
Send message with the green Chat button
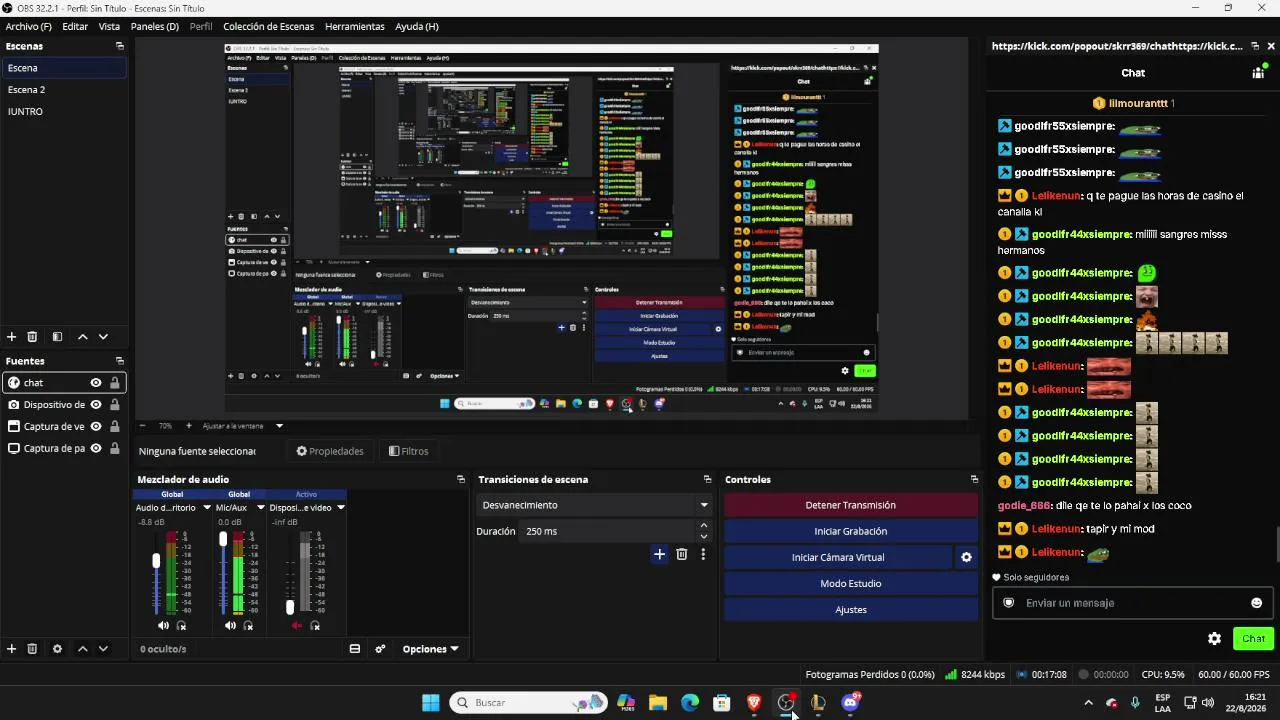(1253, 639)
